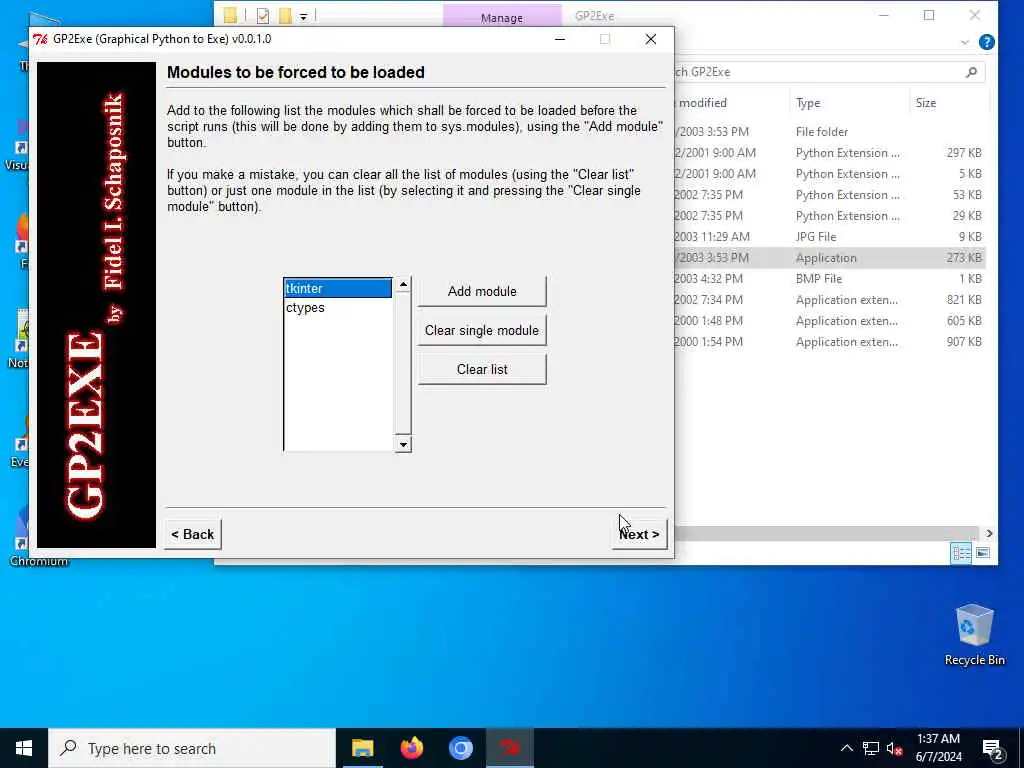Click Explorer quick access properties icon
The width and height of the screenshot is (1024, 768).
coord(263,16)
